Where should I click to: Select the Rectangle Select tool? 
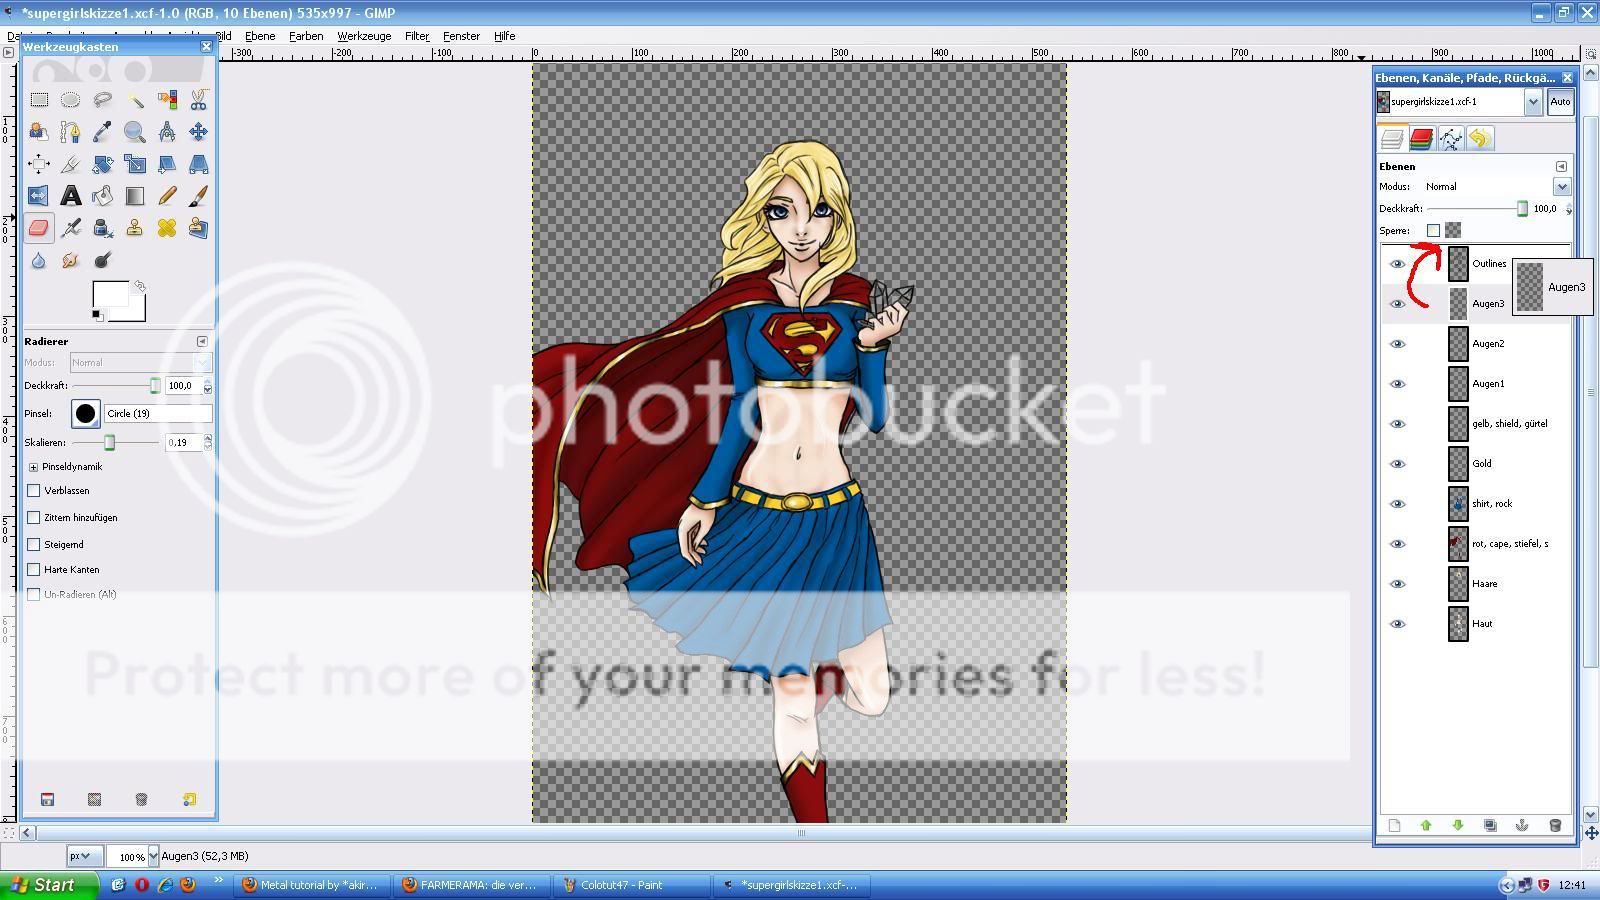[39, 100]
